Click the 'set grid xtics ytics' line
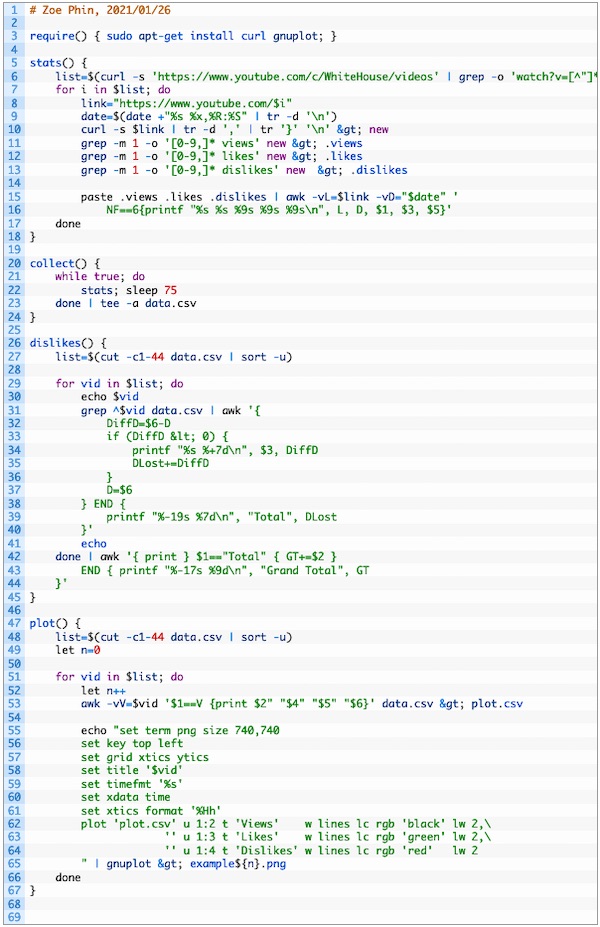The height and width of the screenshot is (927, 600). (x=145, y=757)
